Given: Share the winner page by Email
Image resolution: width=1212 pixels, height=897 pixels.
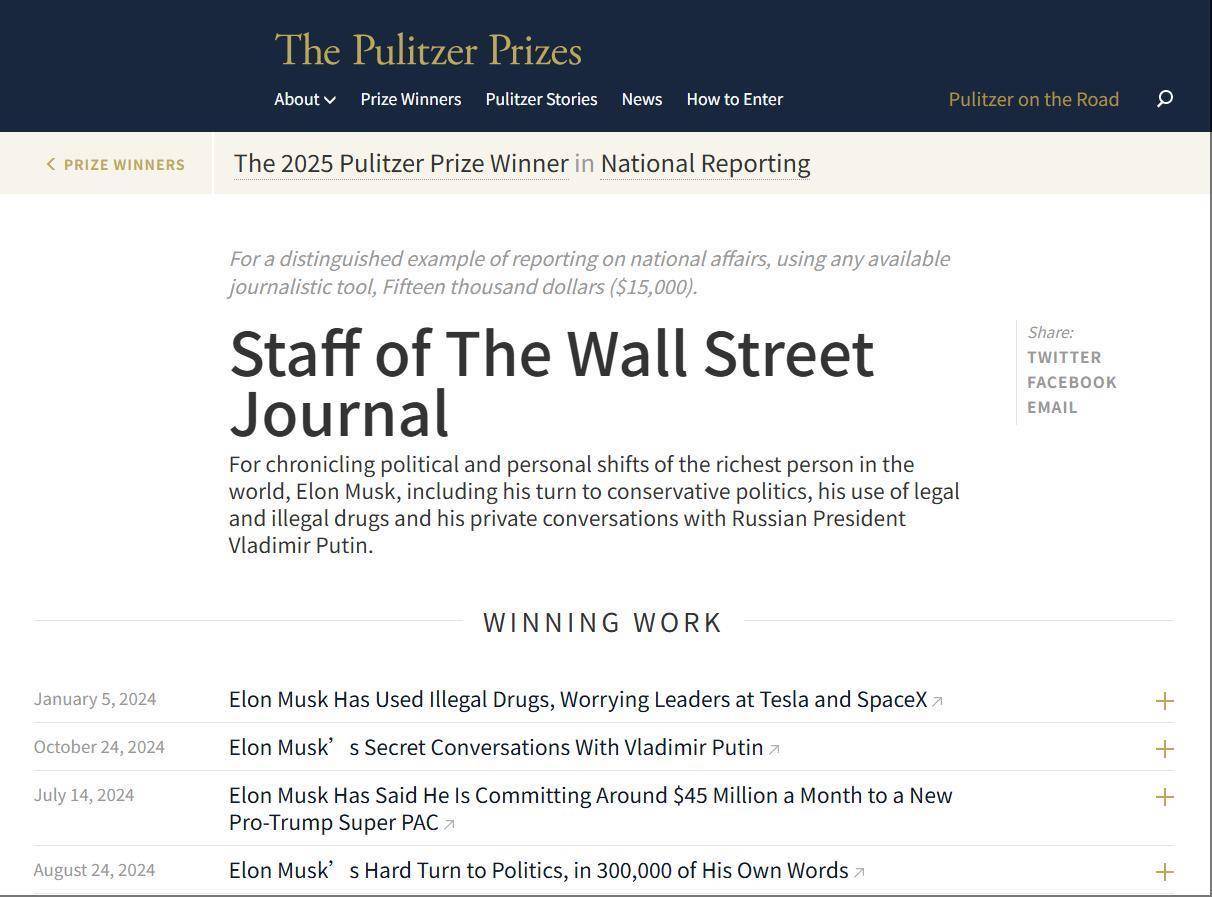Looking at the screenshot, I should point(1052,407).
